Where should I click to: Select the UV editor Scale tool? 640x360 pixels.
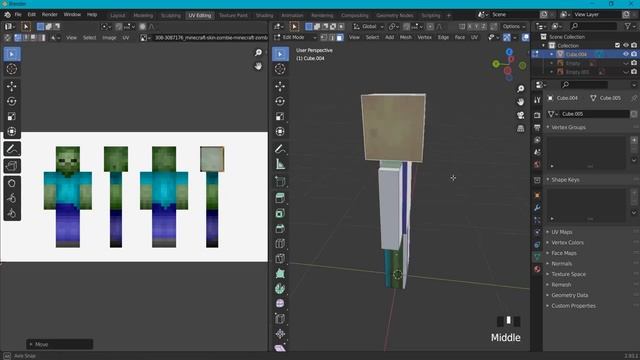(12, 116)
